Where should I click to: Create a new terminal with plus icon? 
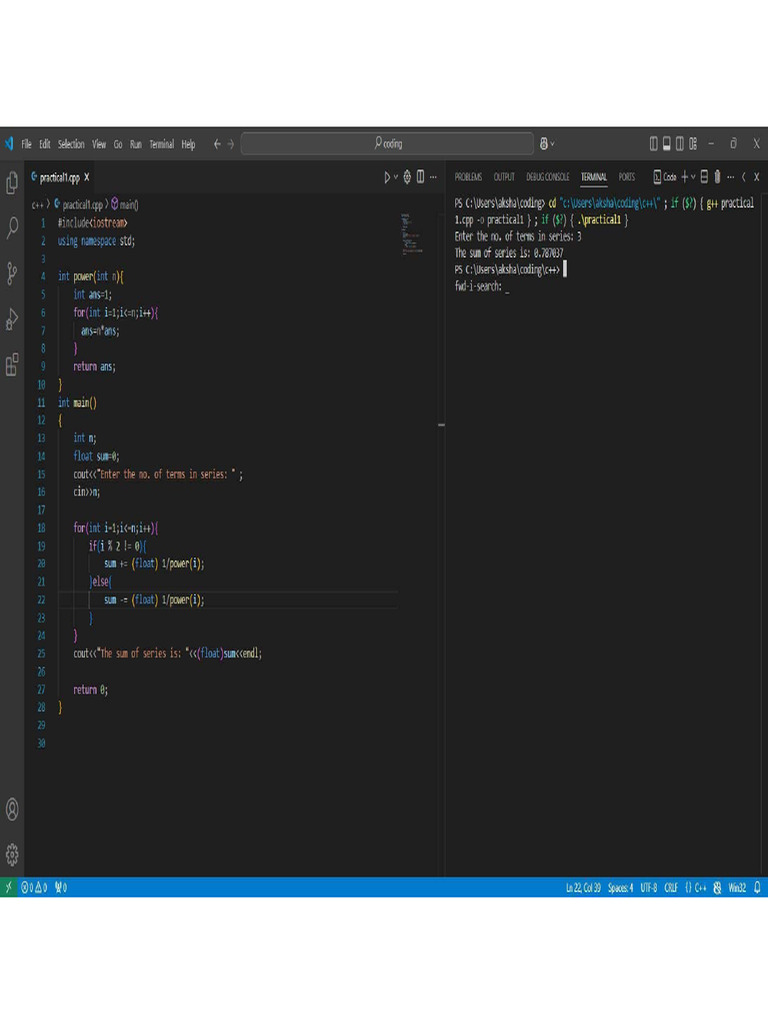[684, 177]
